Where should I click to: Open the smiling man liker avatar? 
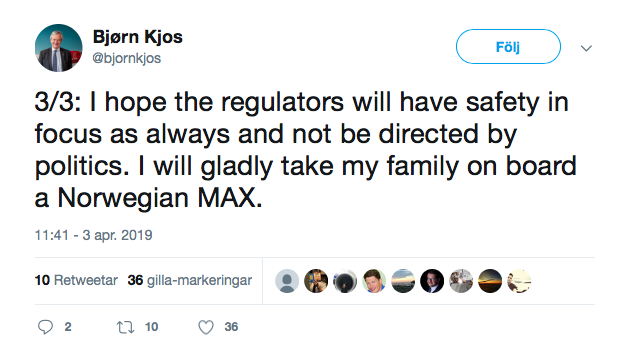[x=374, y=281]
